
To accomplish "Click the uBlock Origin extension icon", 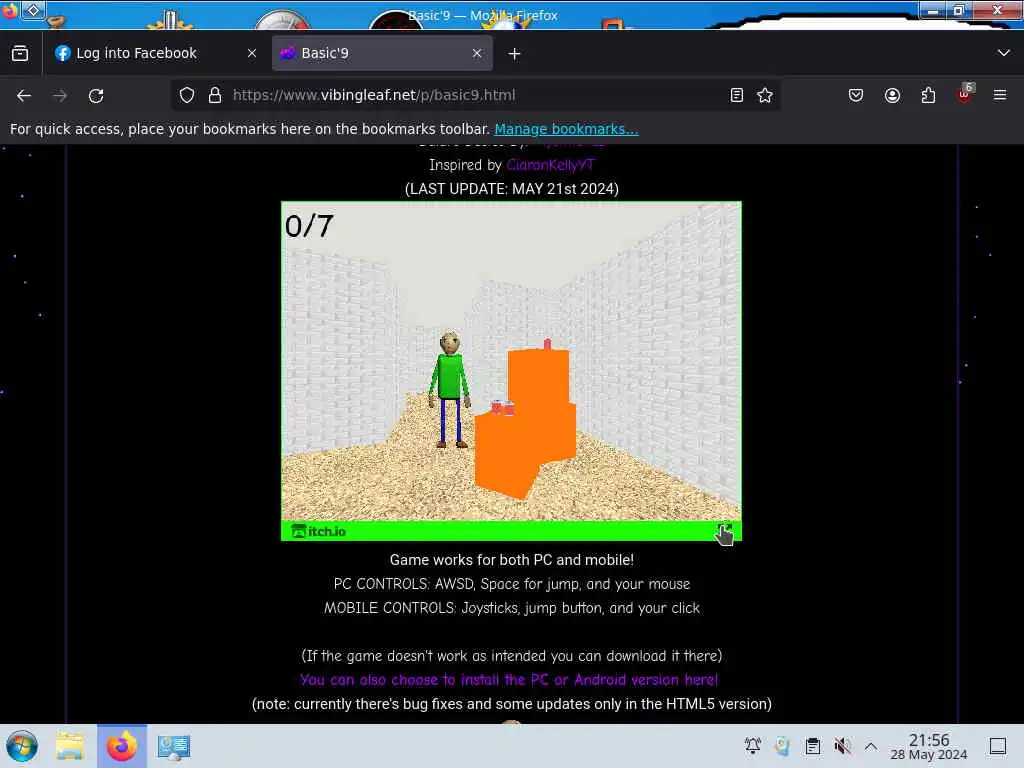I will (965, 95).
